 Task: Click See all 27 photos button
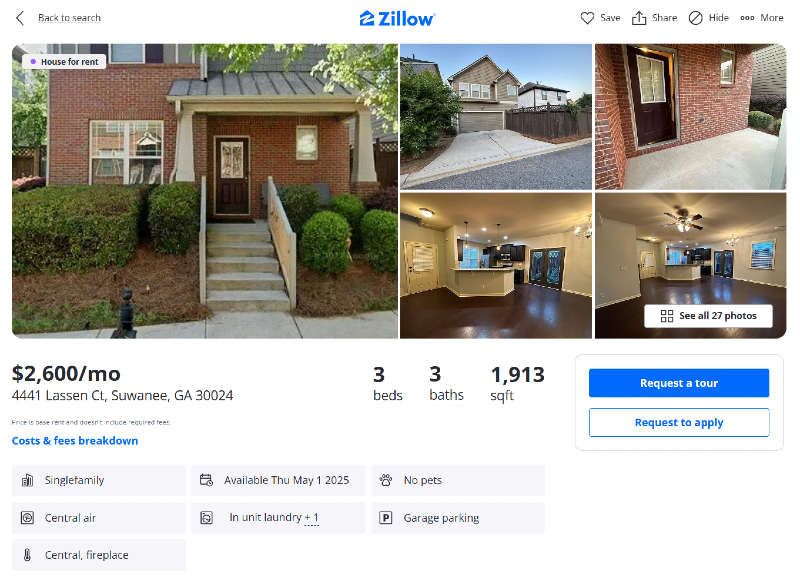(708, 316)
